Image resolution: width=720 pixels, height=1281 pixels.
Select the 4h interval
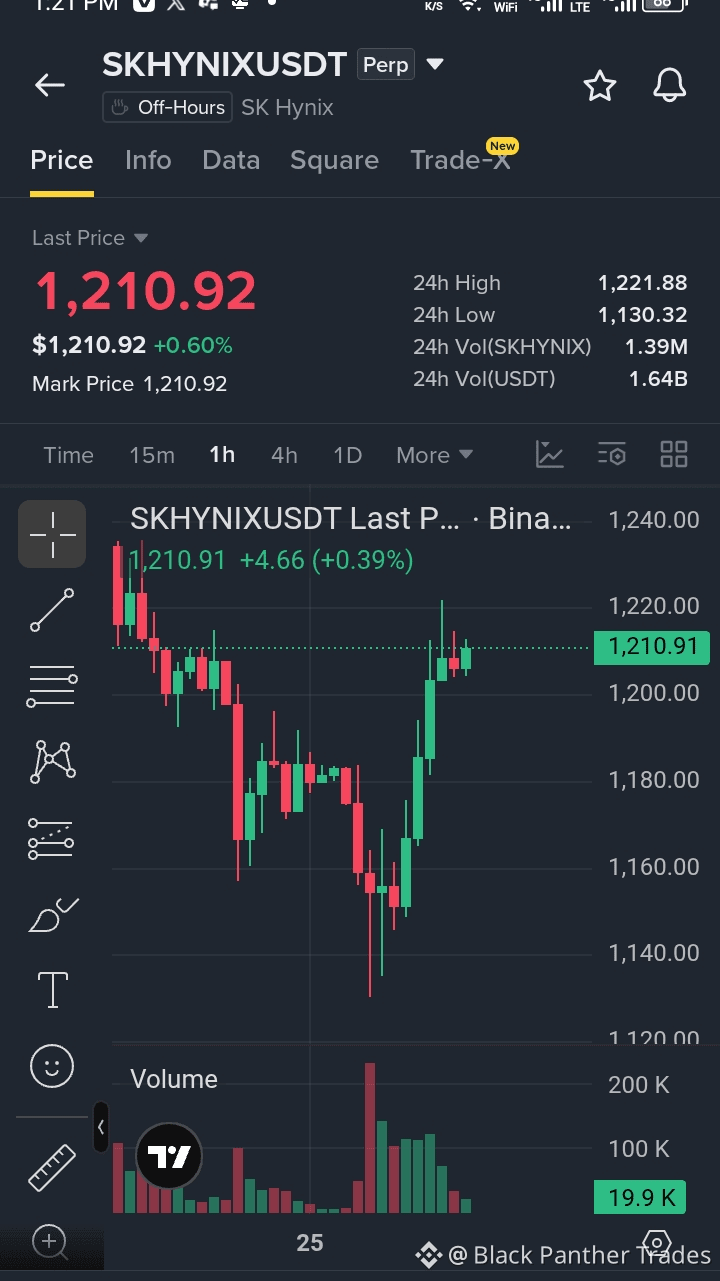284,455
